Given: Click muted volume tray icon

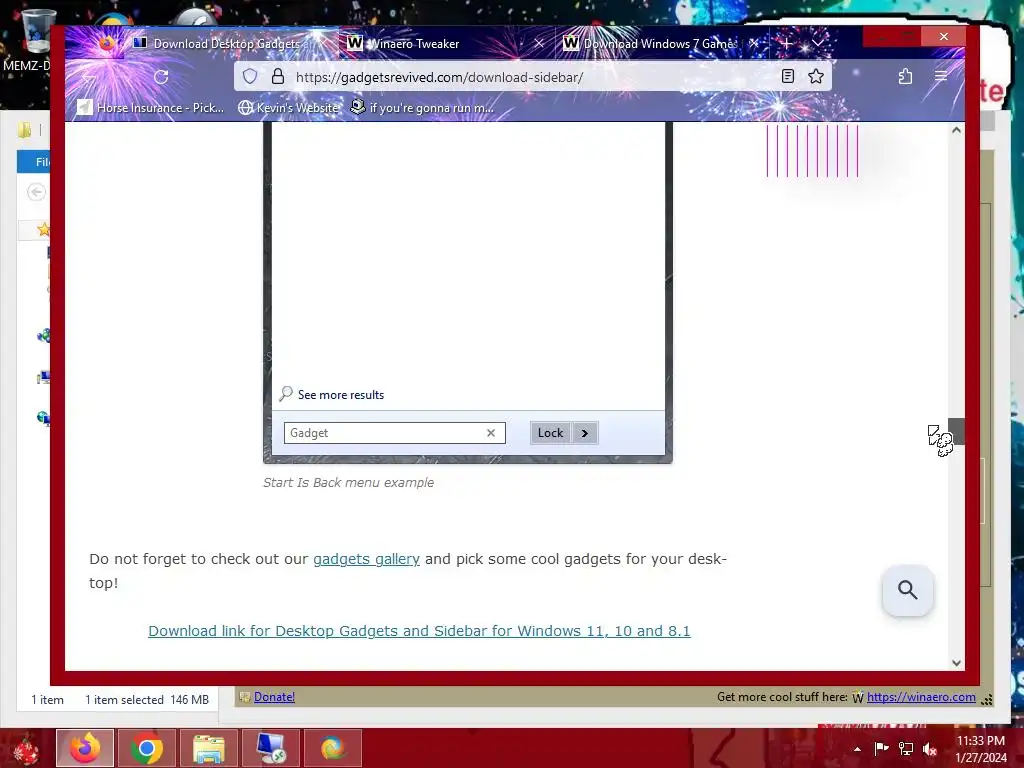Looking at the screenshot, I should click(x=930, y=749).
